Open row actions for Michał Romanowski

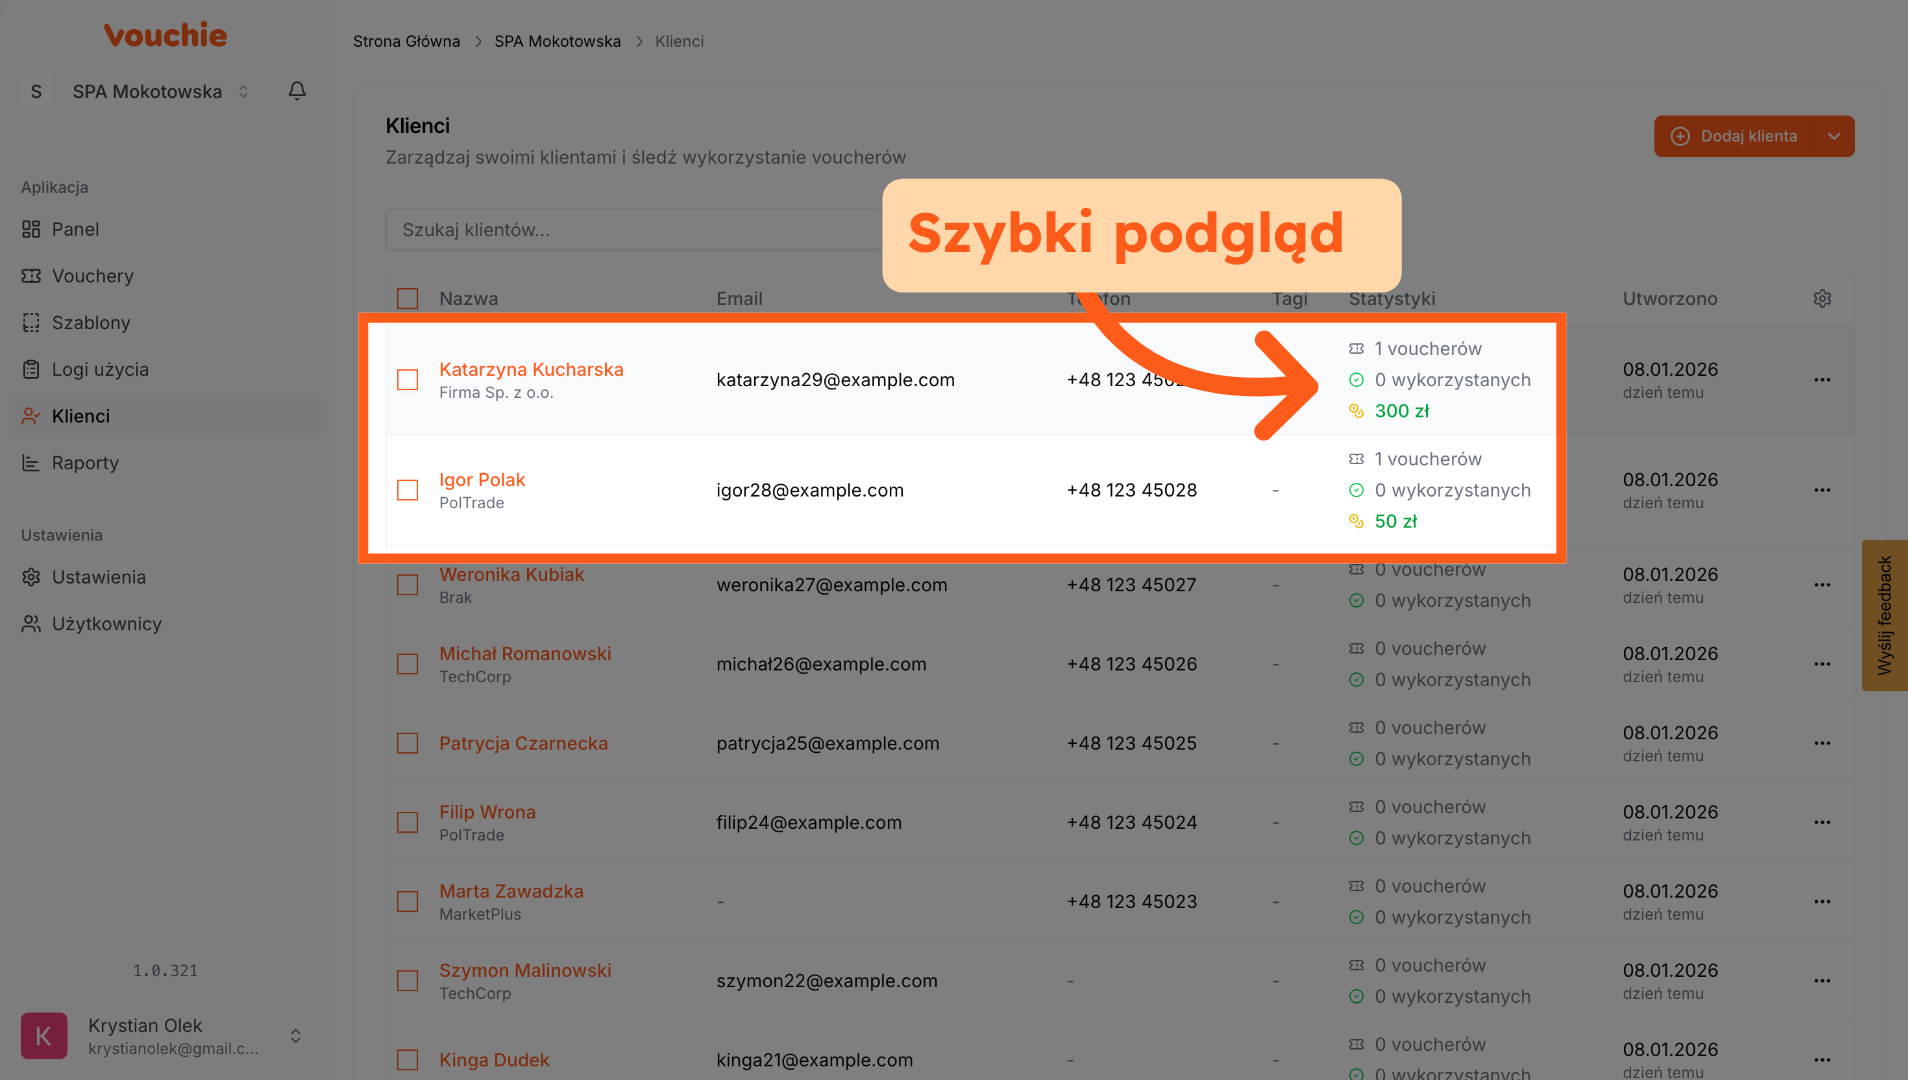1822,664
